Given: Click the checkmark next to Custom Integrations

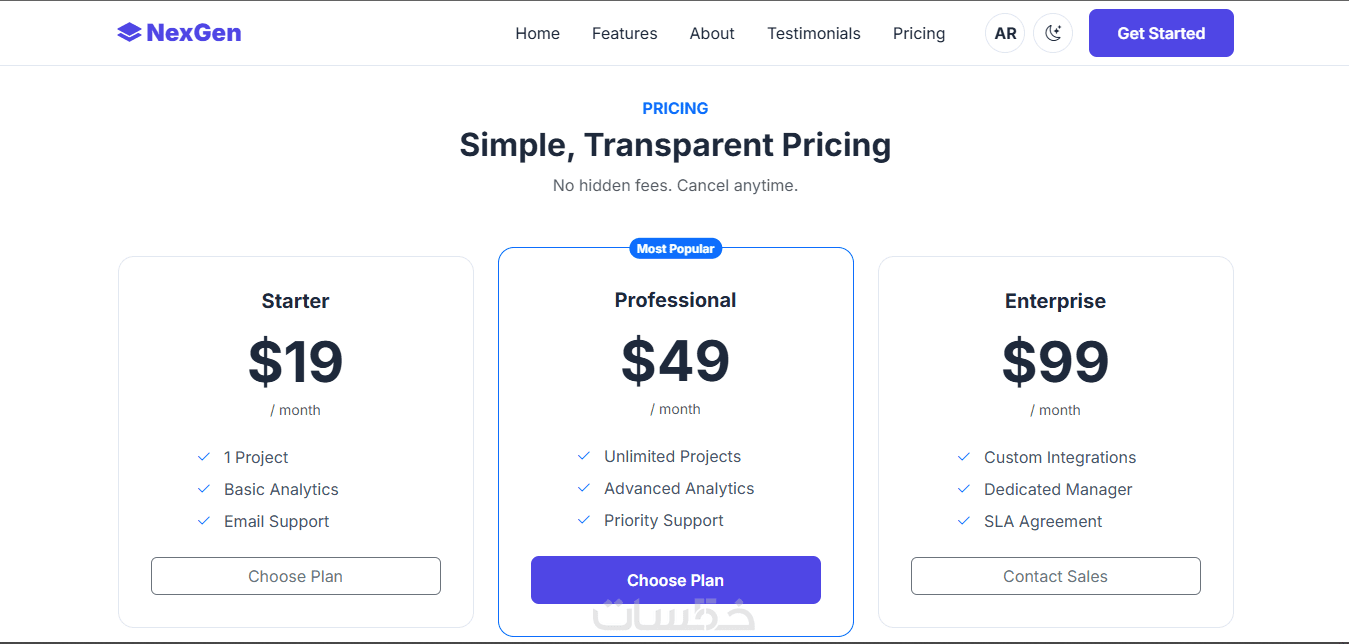Looking at the screenshot, I should coord(964,457).
